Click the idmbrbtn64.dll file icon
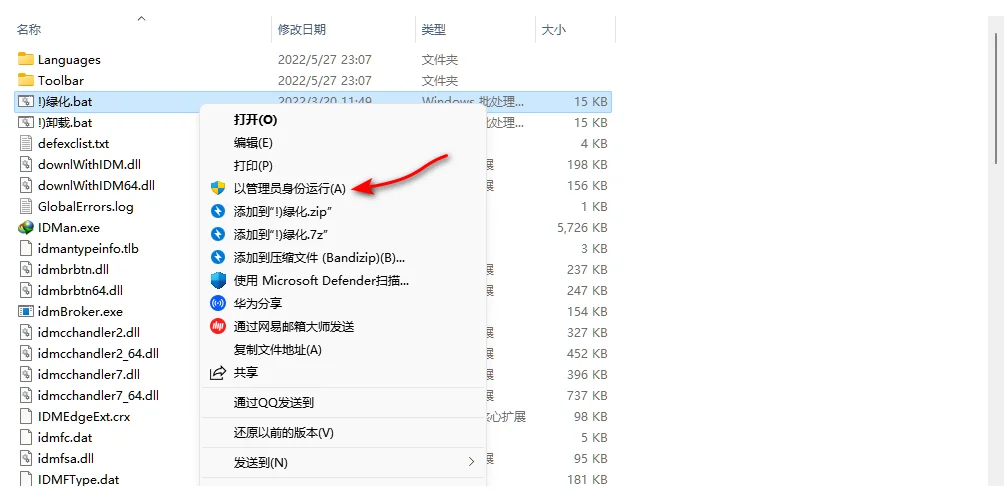The width and height of the screenshot is (1004, 502). (x=26, y=291)
